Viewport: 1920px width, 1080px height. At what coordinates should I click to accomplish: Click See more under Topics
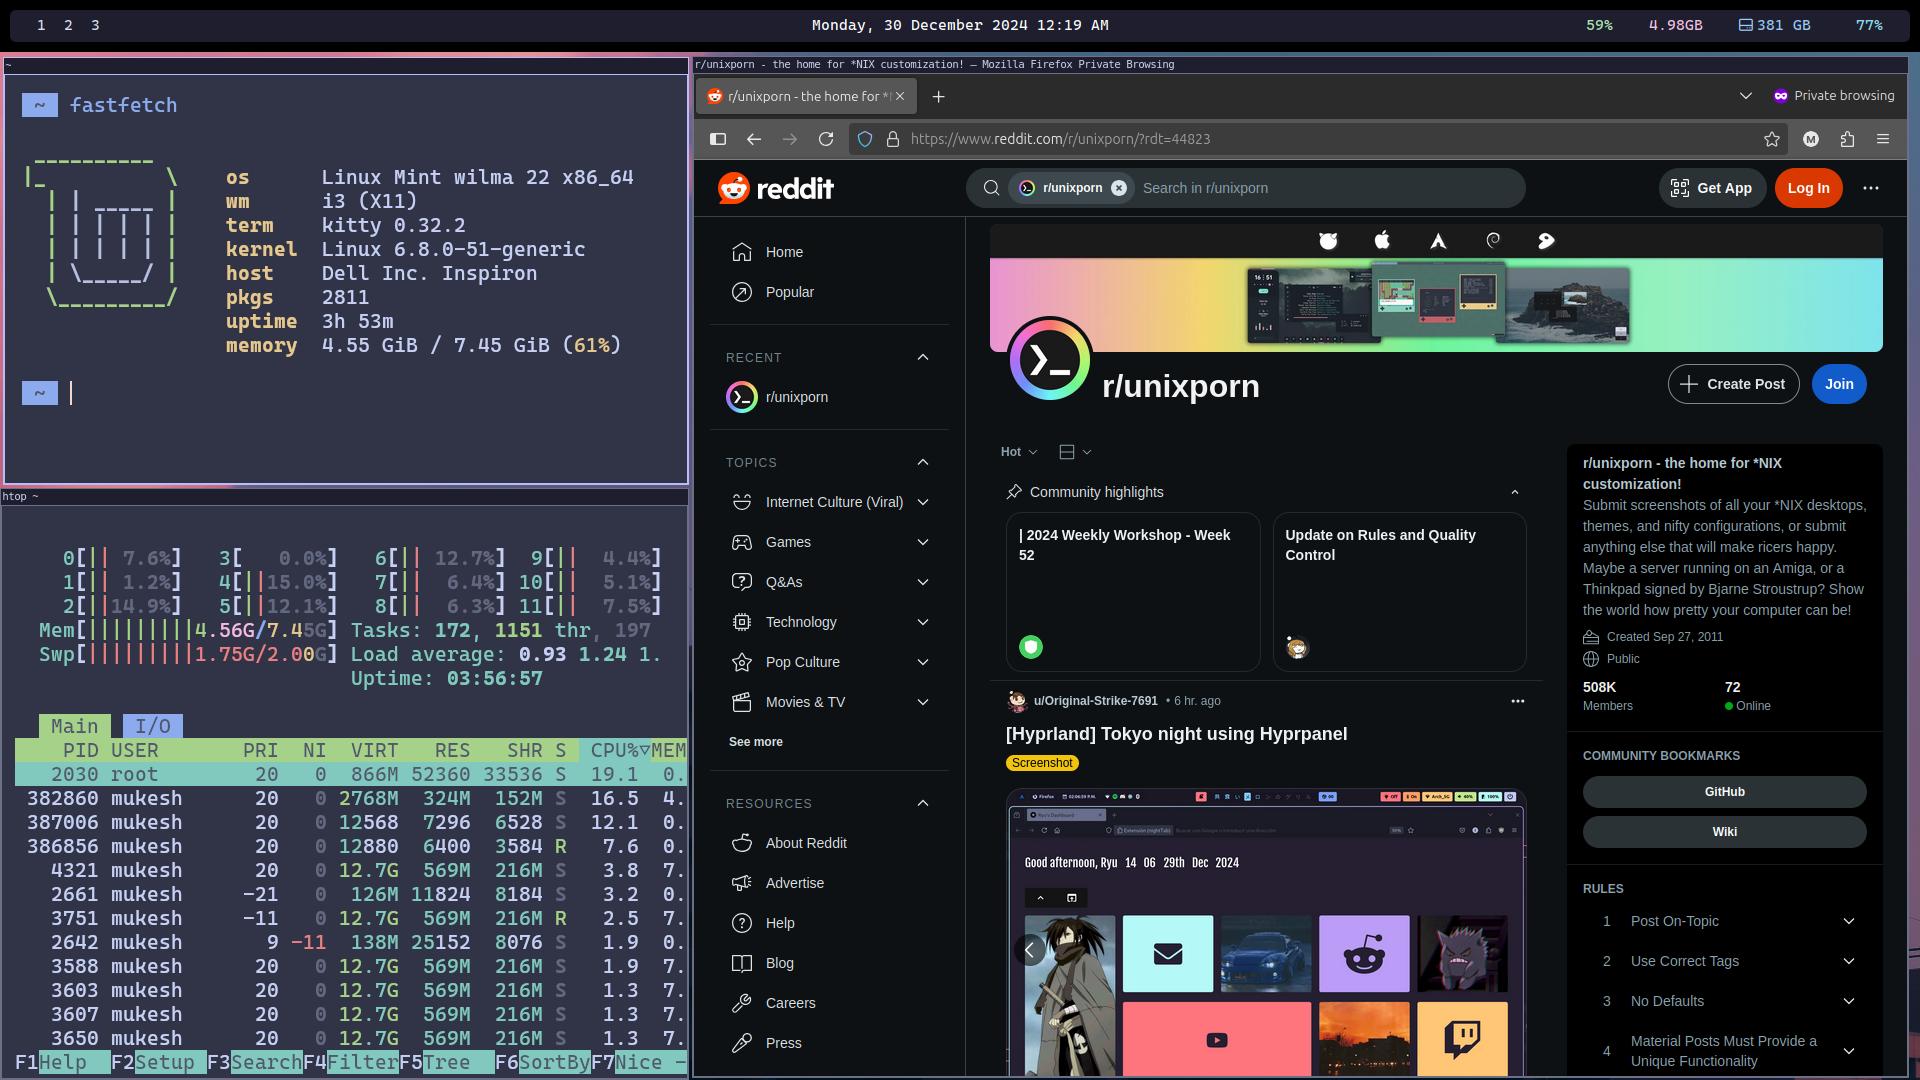point(756,742)
